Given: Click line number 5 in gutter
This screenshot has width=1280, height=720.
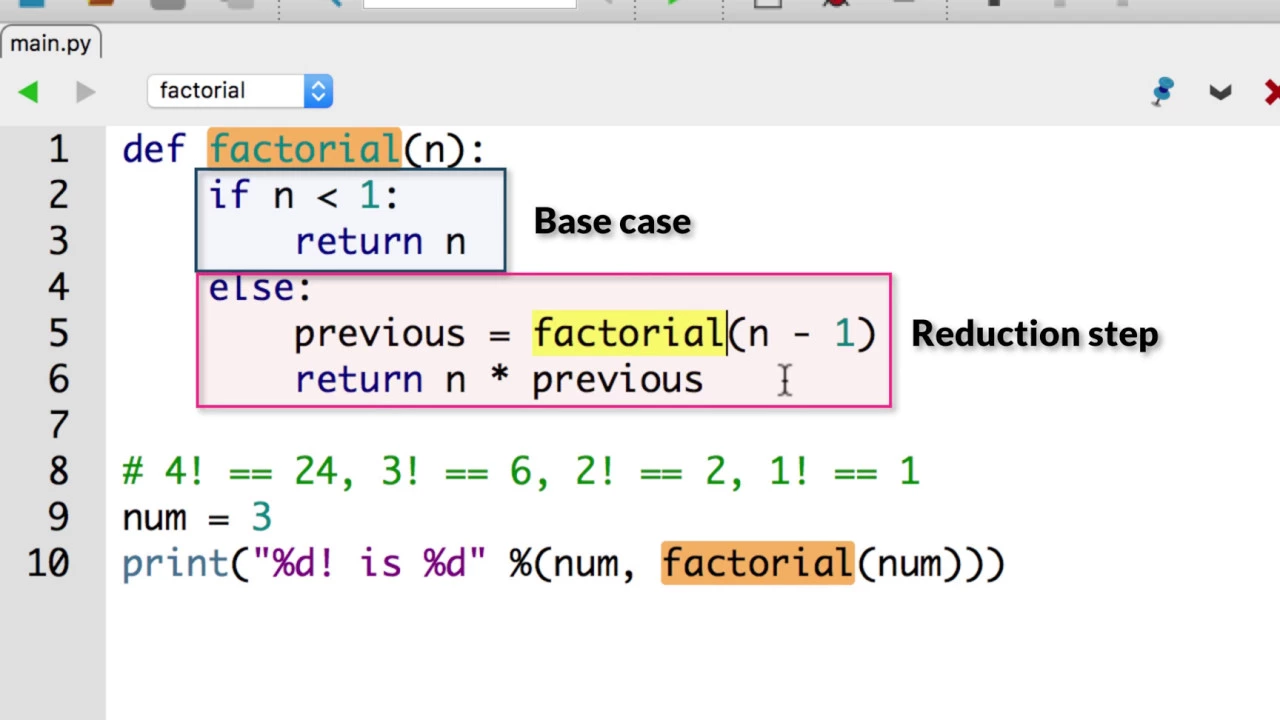Looking at the screenshot, I should click(x=58, y=334).
